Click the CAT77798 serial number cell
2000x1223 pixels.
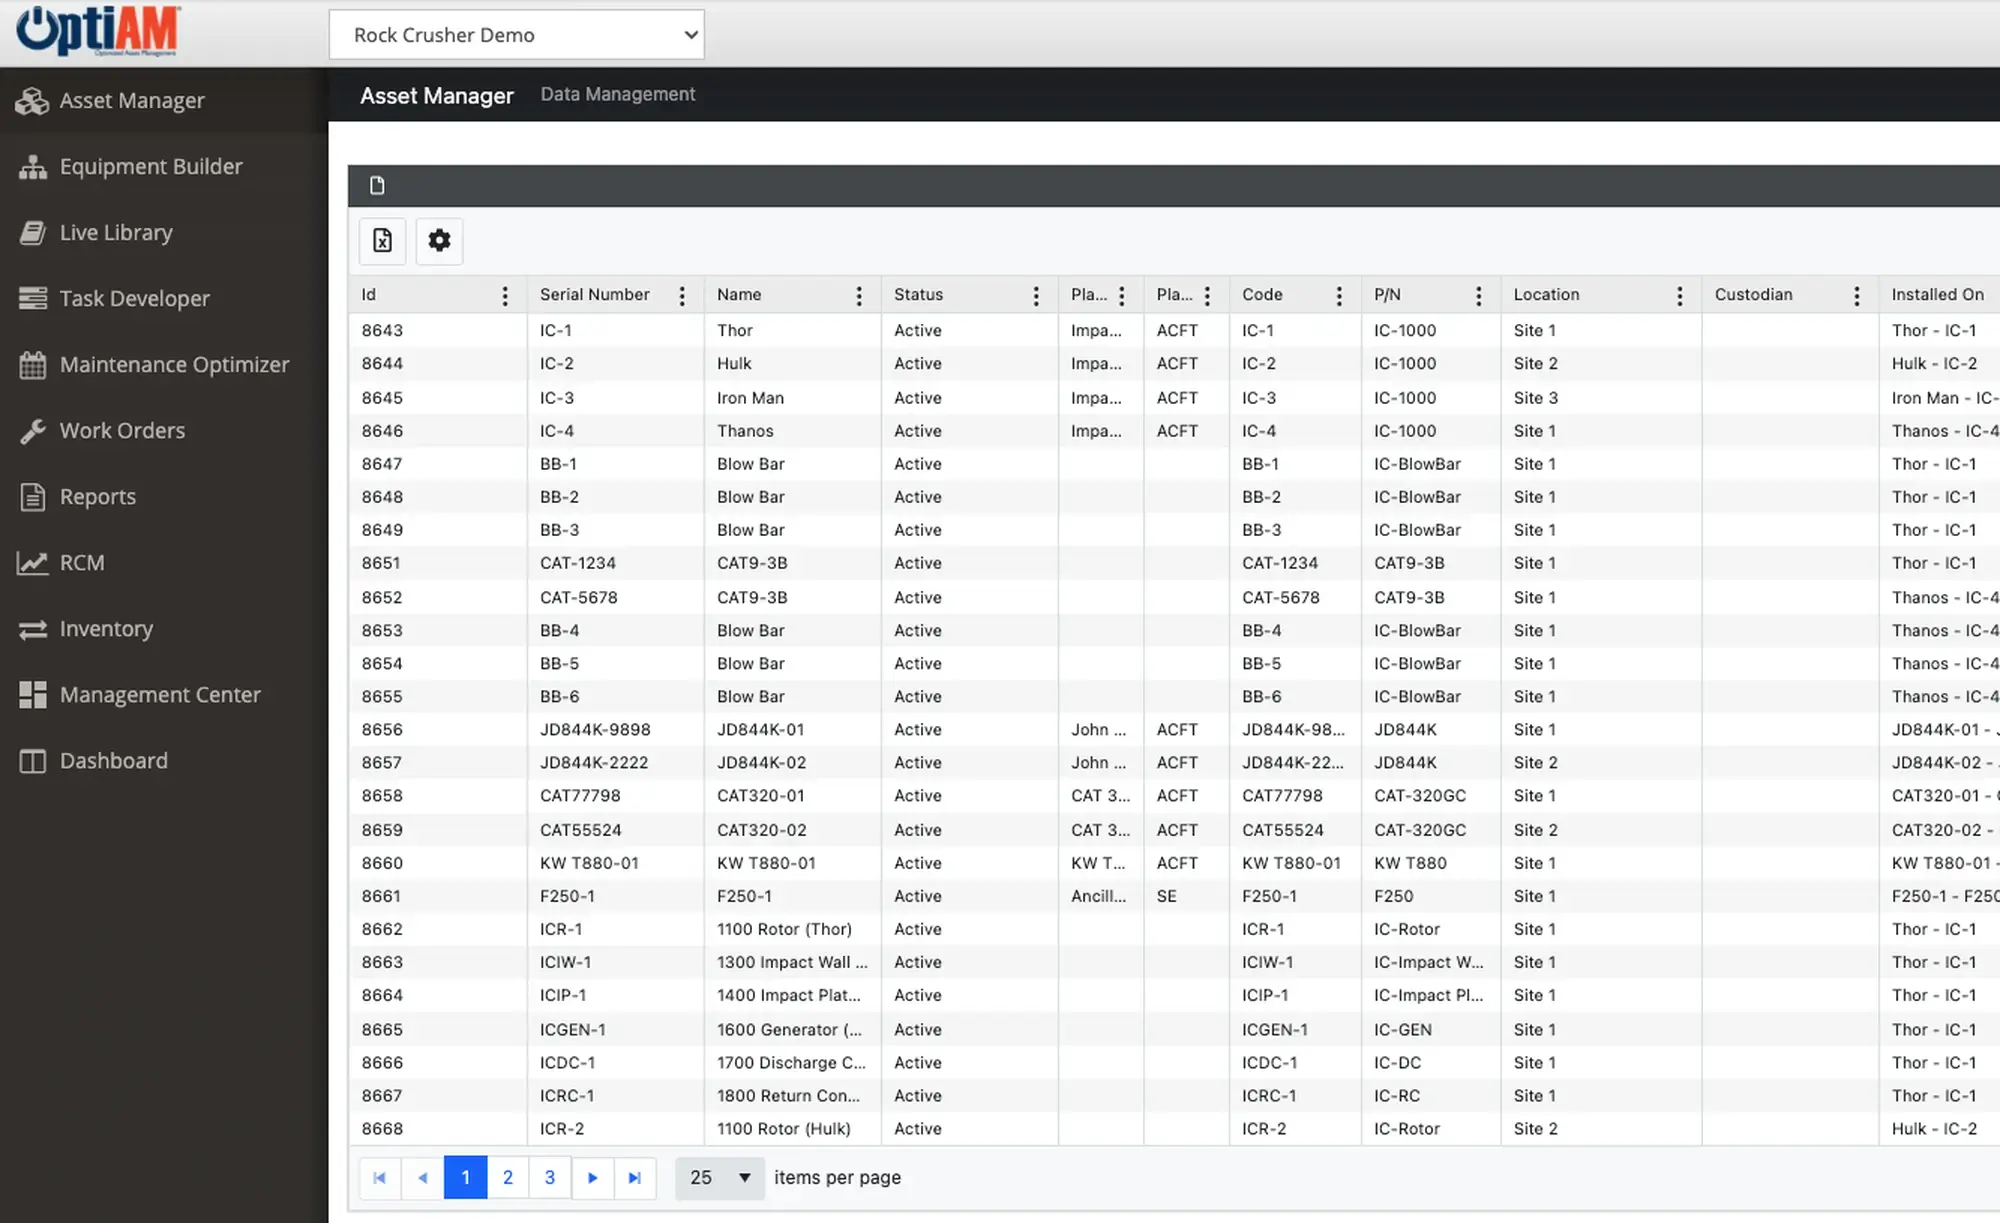[615, 796]
